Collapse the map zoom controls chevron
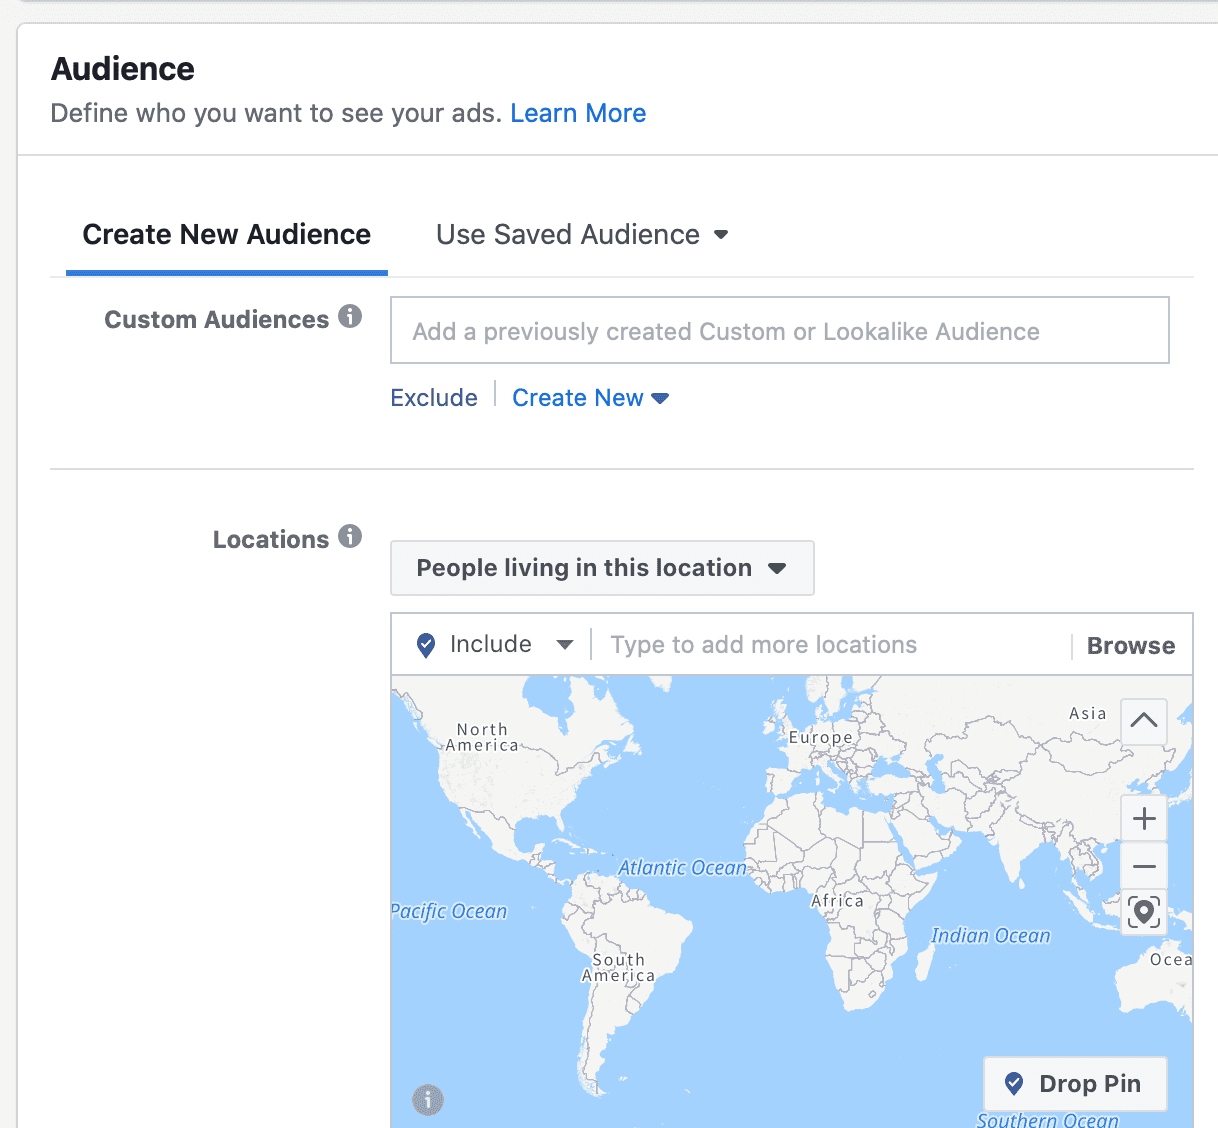The width and height of the screenshot is (1218, 1128). 1143,721
